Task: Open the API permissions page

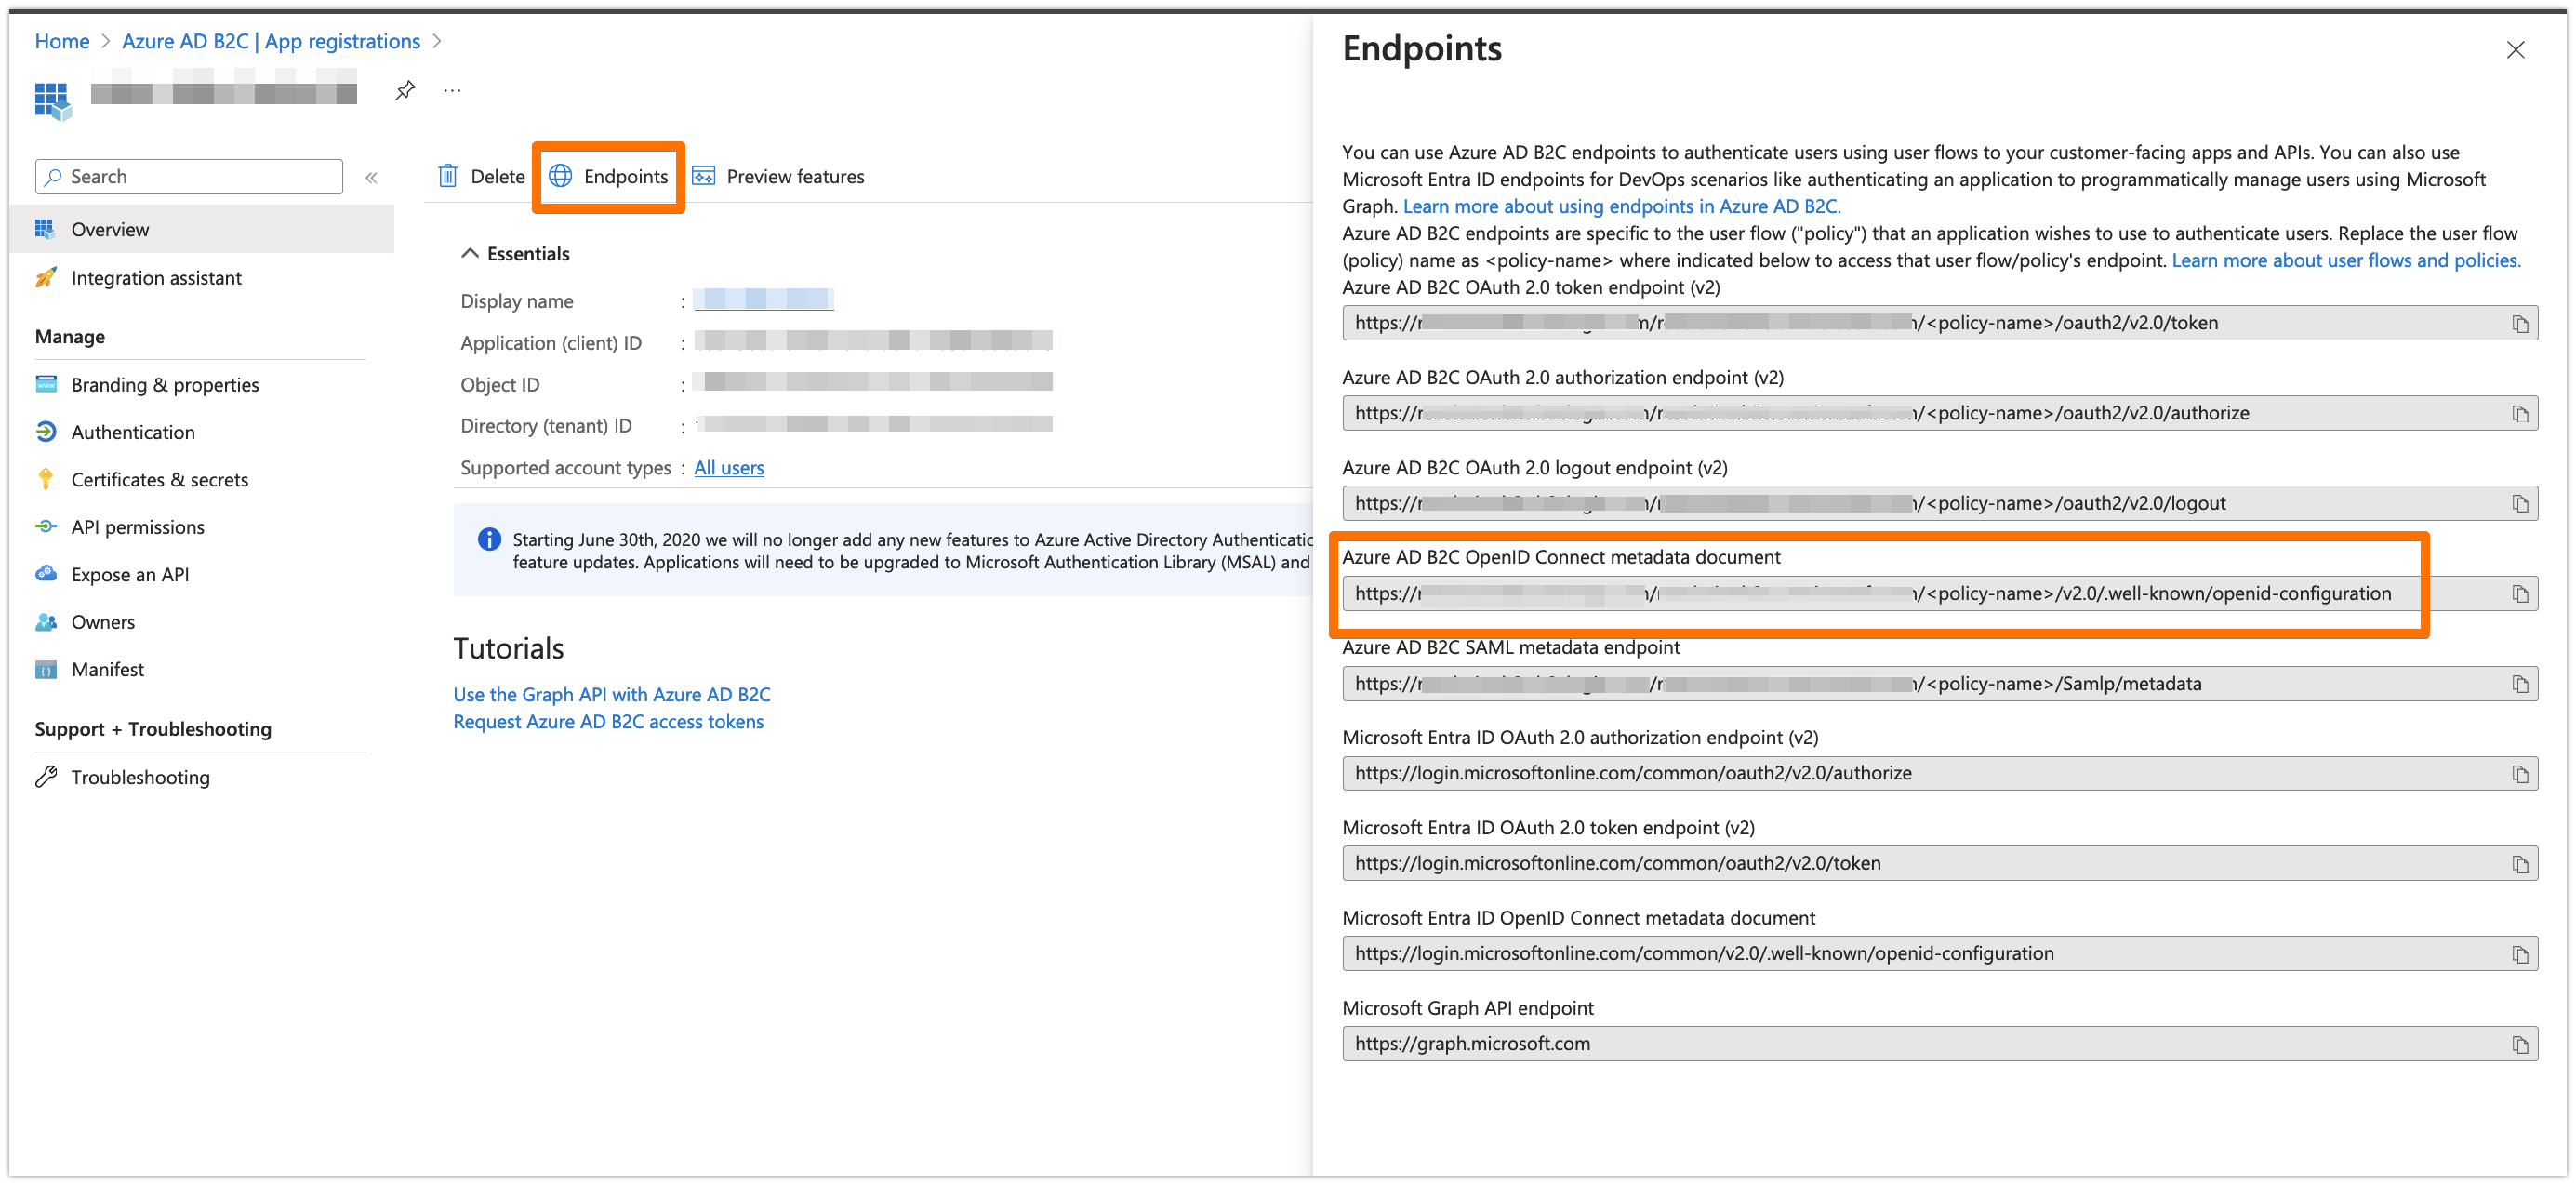Action: point(137,527)
